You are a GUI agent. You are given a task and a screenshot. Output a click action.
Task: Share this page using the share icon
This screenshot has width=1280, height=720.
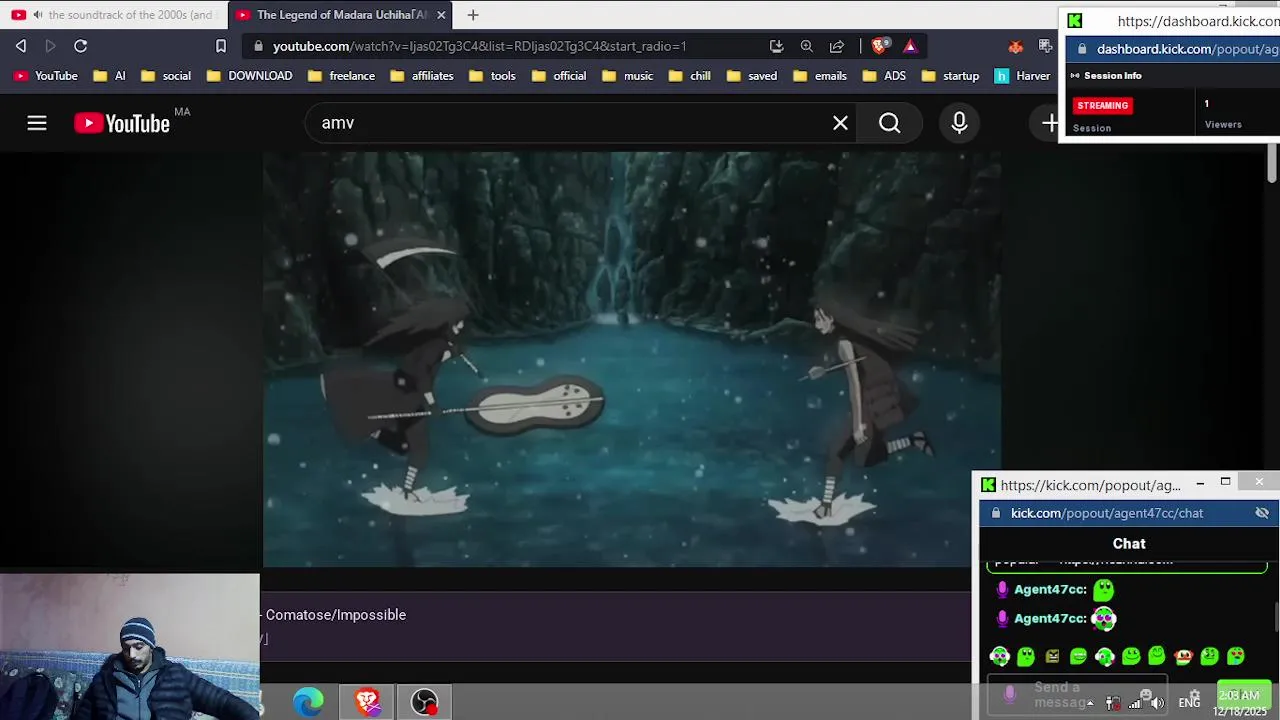(837, 46)
